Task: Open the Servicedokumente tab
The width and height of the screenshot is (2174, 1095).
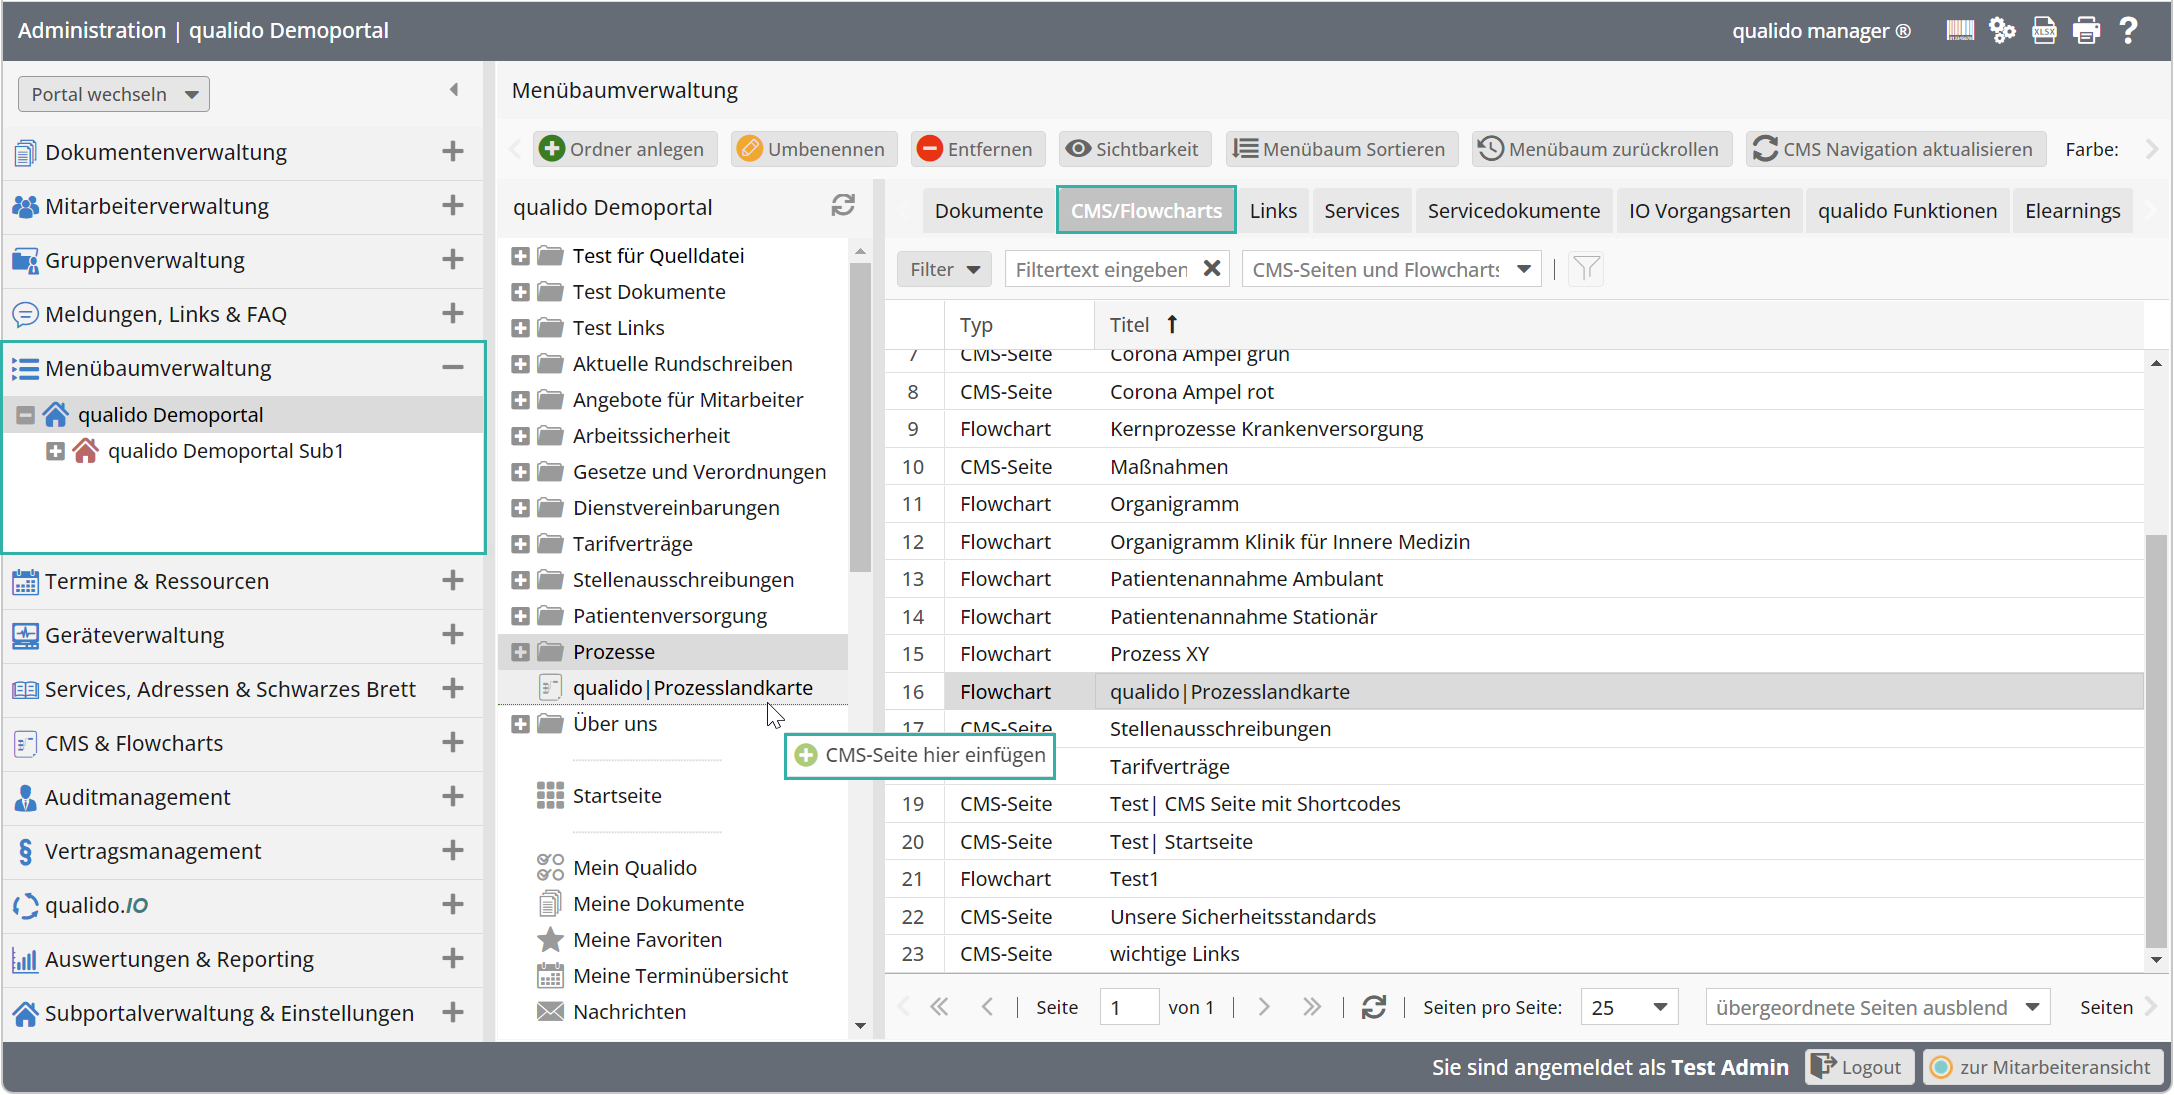Action: [1513, 211]
